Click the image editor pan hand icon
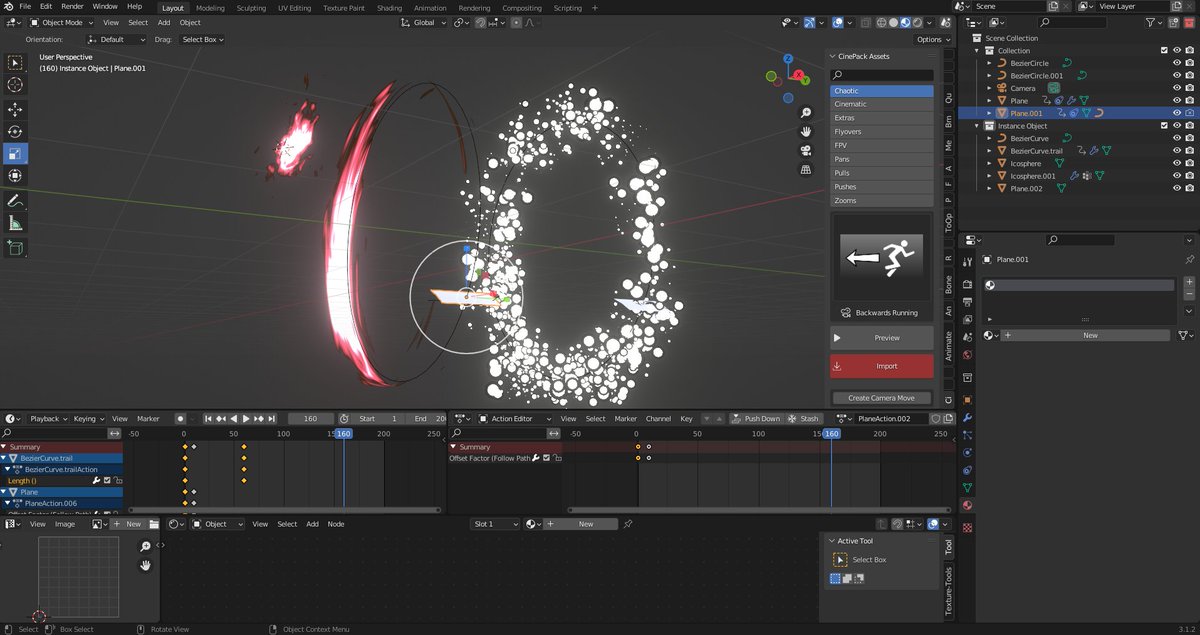The image size is (1200, 635). (145, 565)
